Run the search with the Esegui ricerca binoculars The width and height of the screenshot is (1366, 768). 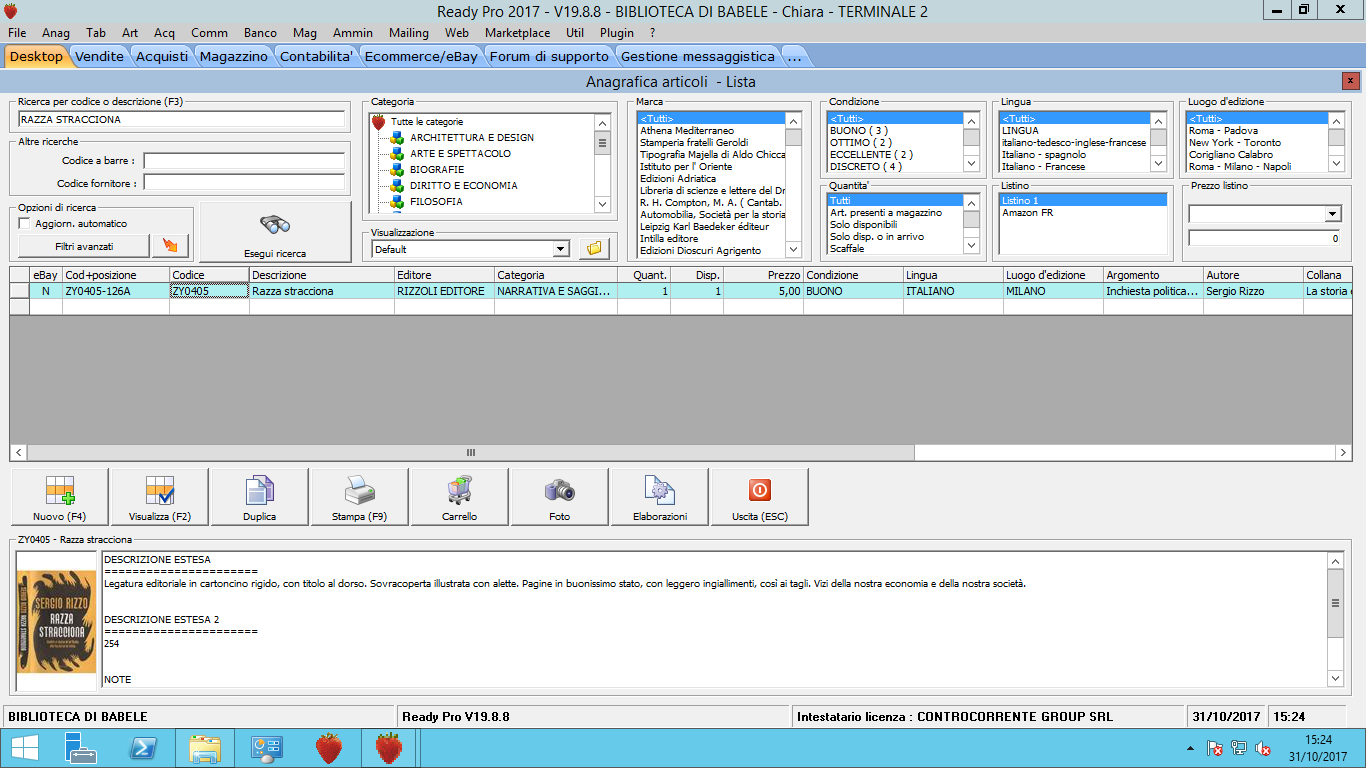tap(275, 232)
